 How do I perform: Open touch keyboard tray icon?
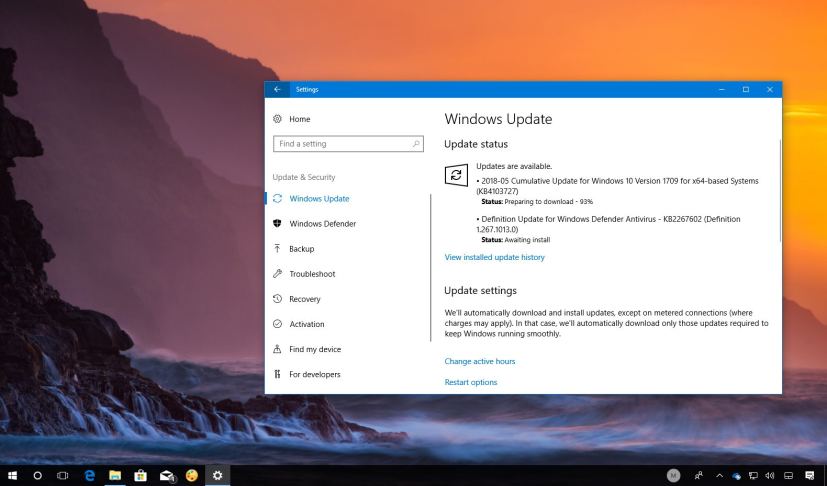788,475
